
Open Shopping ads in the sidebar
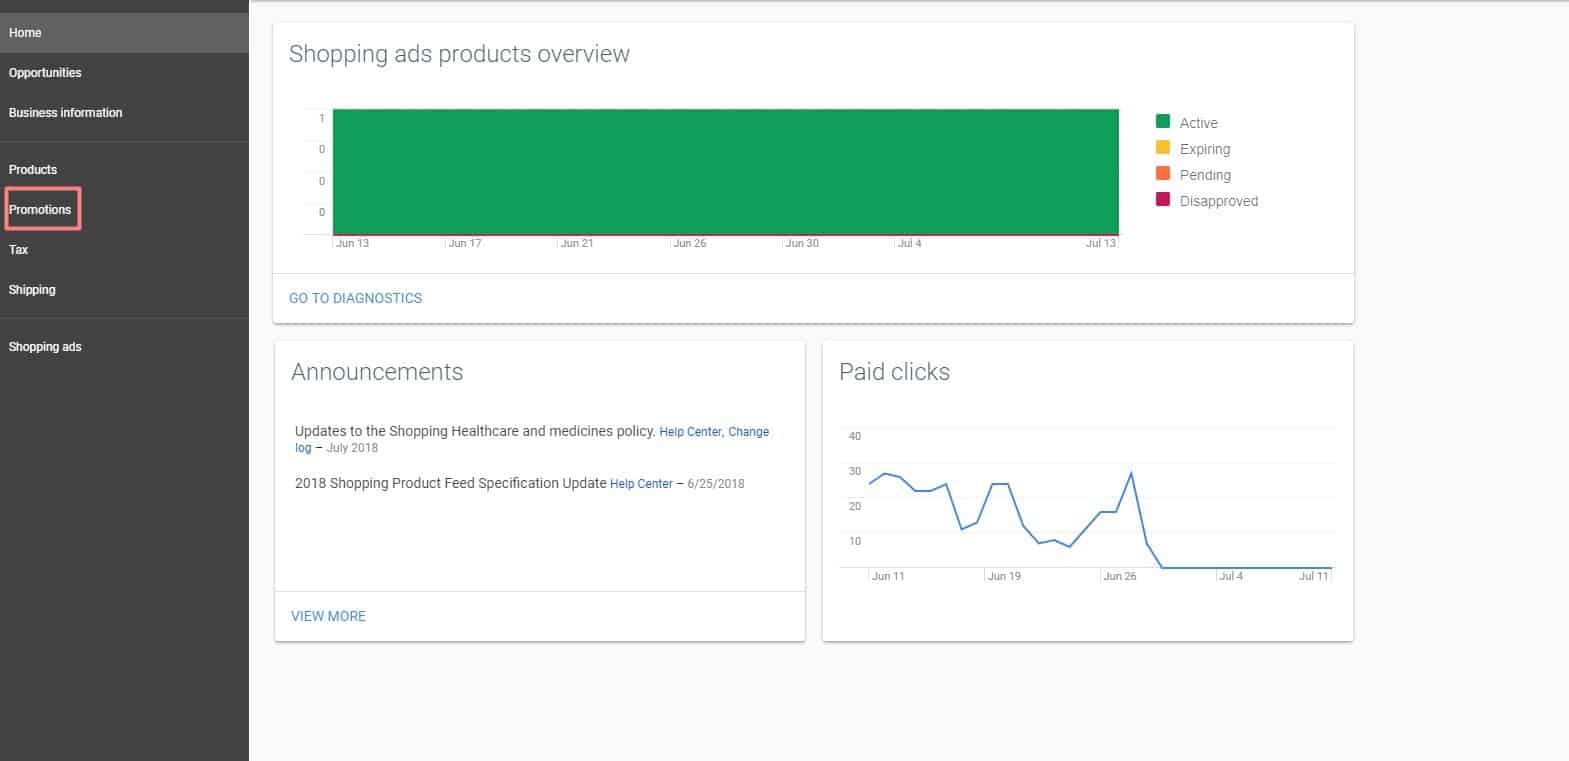[124, 347]
